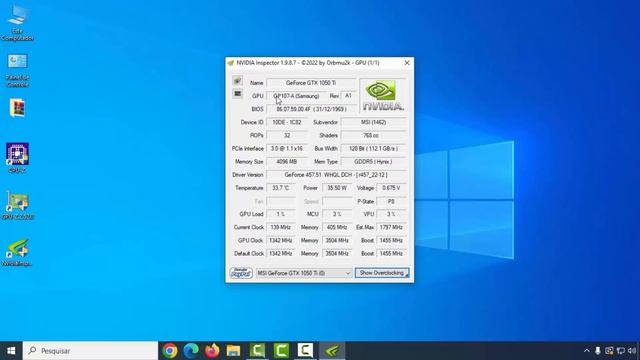Click the small icon button beside GPU field
Image resolution: width=640 pixels, height=360 pixels.
pyautogui.click(x=237, y=94)
